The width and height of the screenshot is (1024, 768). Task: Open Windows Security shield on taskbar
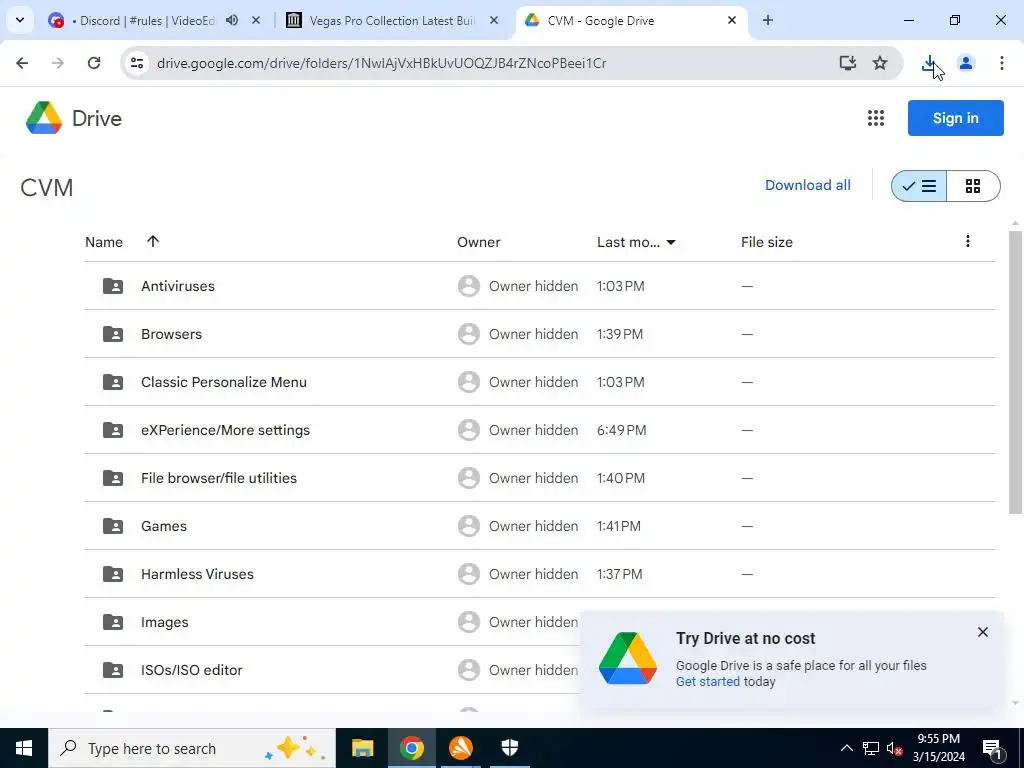tap(509, 748)
